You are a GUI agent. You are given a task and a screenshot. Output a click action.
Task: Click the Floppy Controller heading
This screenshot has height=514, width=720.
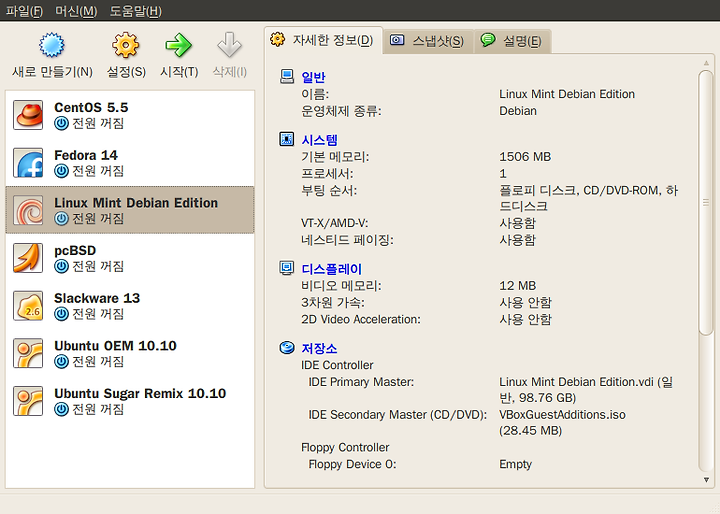point(345,447)
